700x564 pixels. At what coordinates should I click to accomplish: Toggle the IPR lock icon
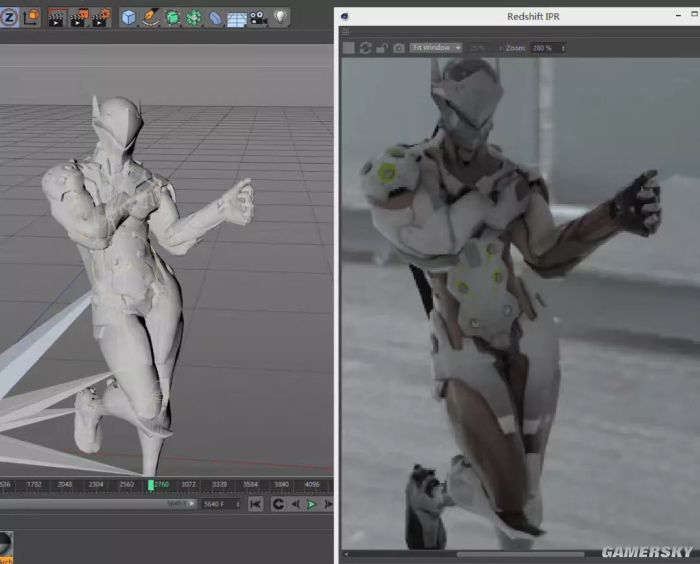coord(382,48)
